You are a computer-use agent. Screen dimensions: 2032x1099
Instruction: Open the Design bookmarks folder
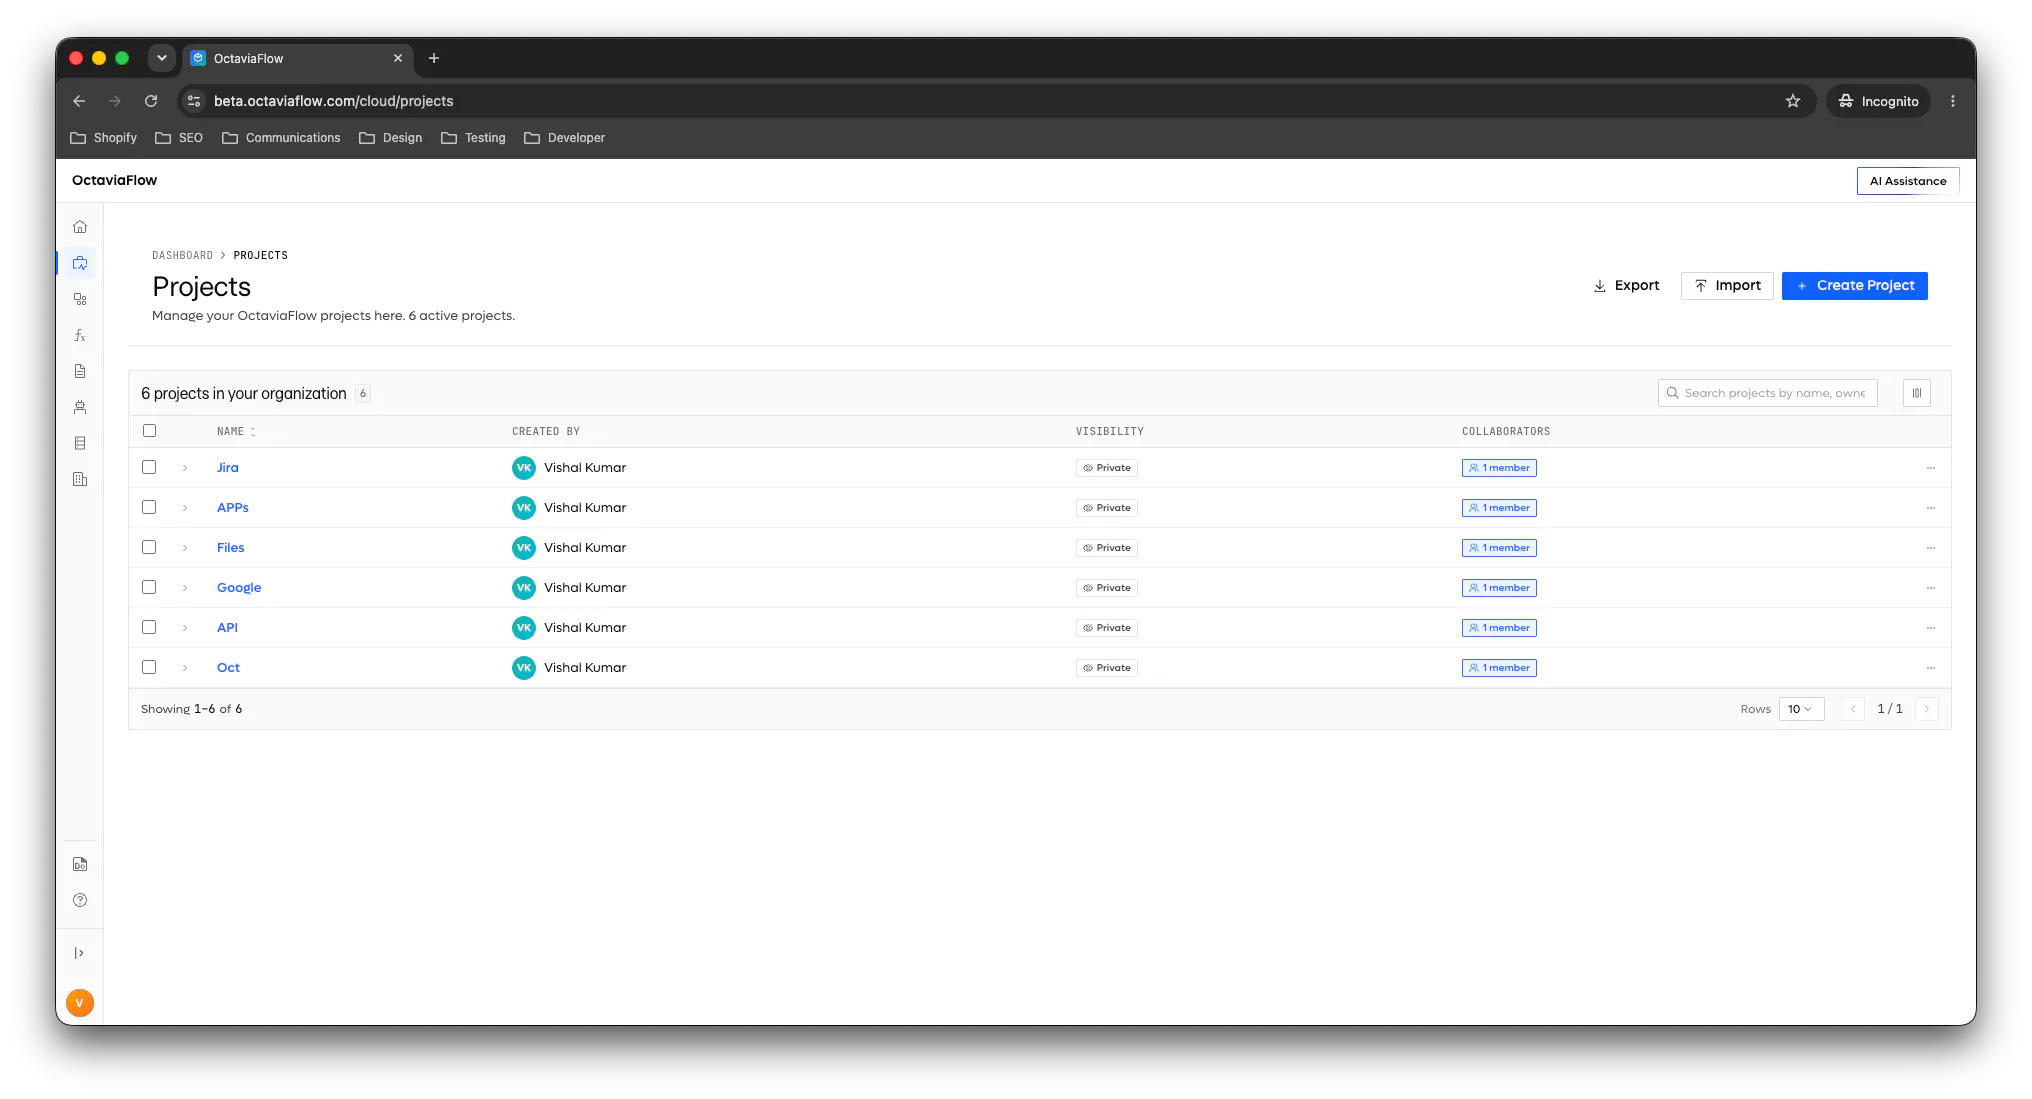point(391,138)
